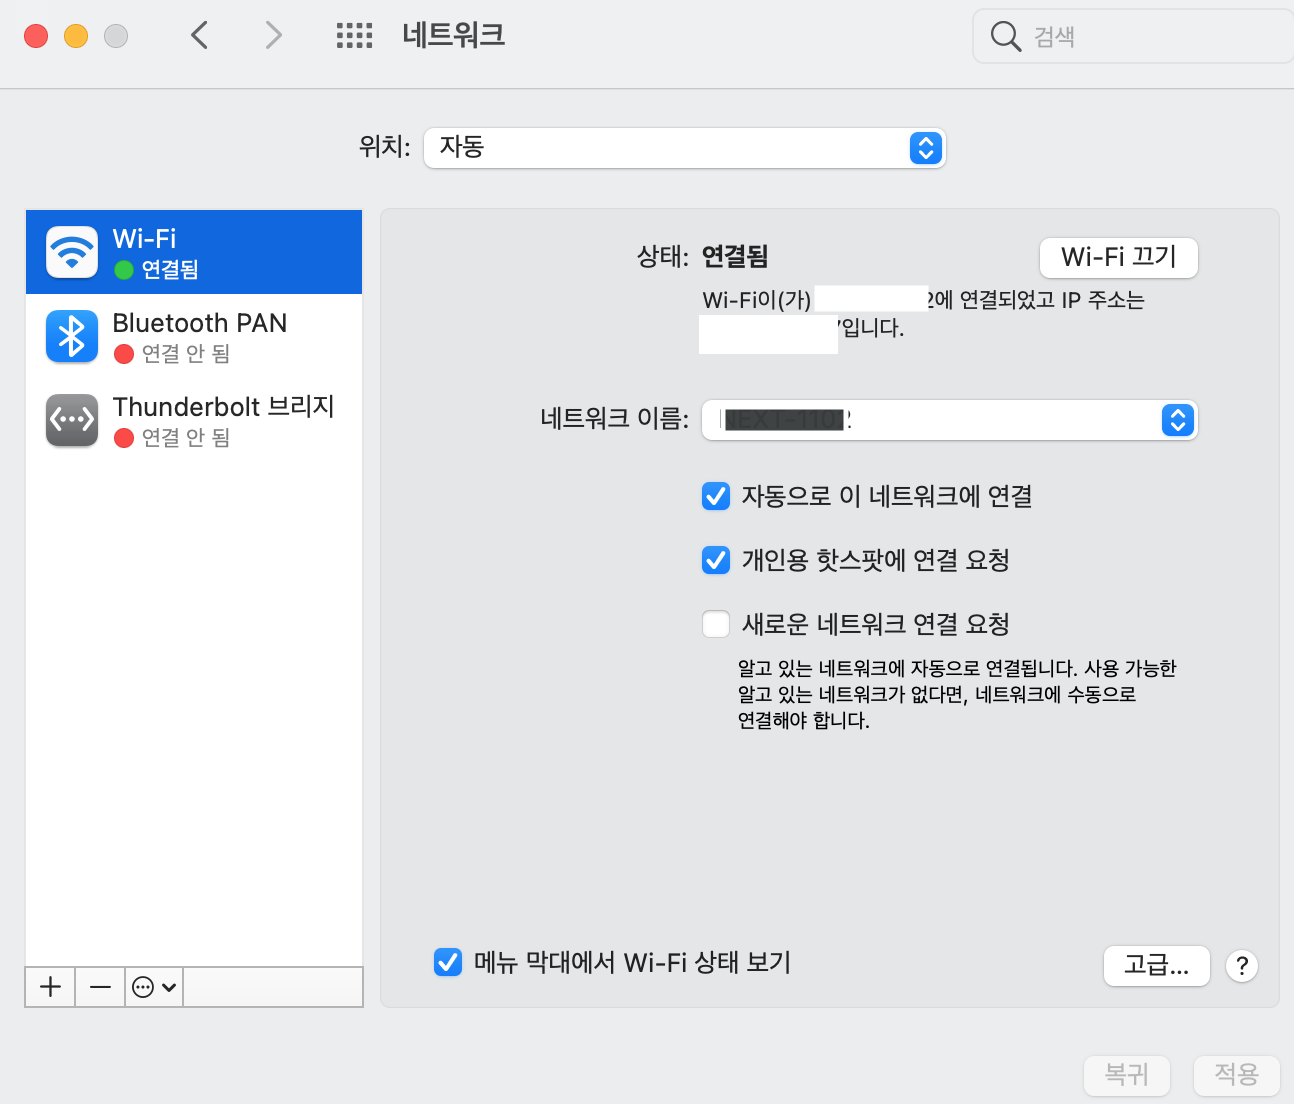Click the 복귀 revert button
This screenshot has height=1104, width=1294.
(1127, 1075)
